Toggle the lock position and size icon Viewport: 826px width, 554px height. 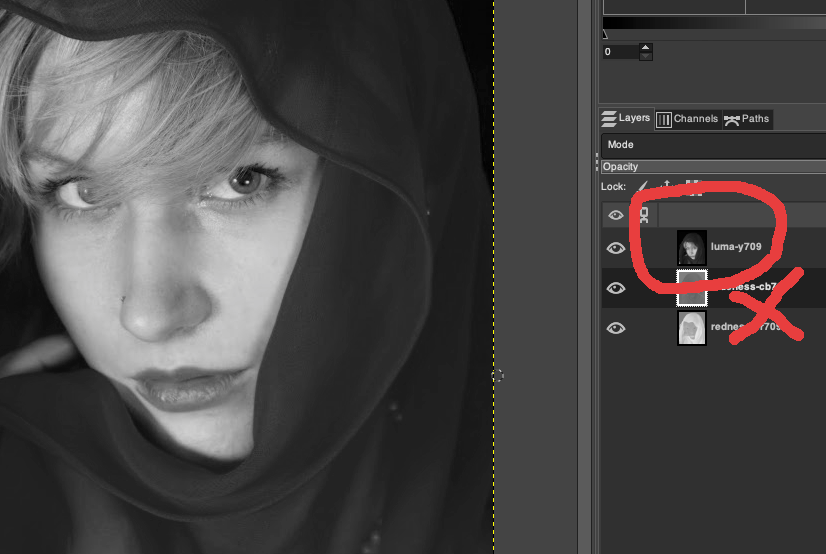click(x=666, y=186)
